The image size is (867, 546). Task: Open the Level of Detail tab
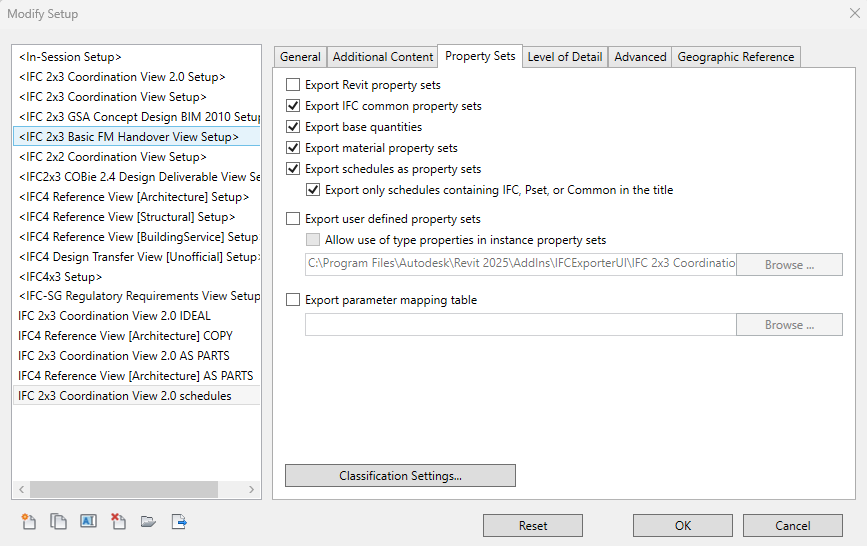click(564, 57)
